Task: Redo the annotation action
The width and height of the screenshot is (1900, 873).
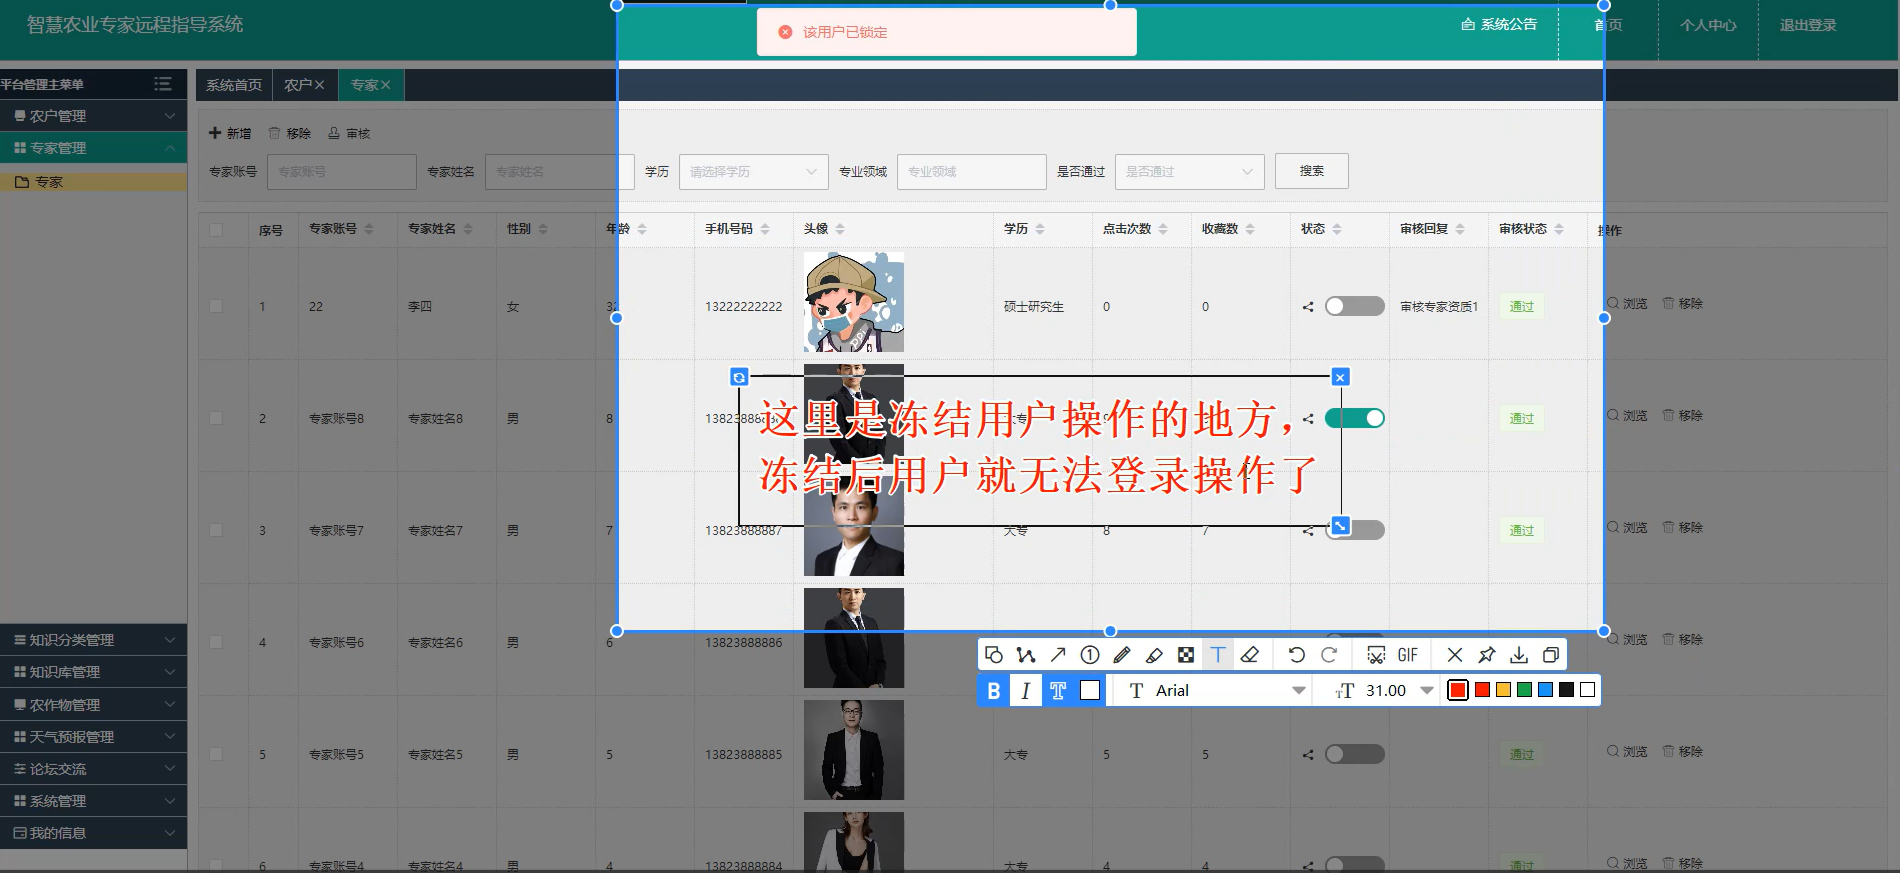Action: [1329, 655]
